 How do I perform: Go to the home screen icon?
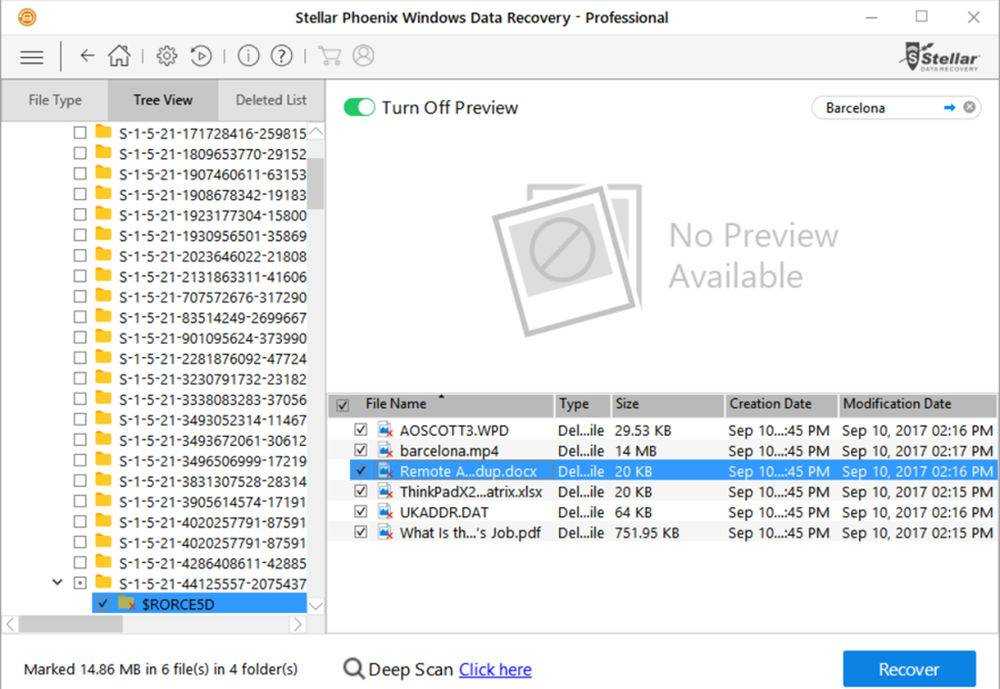(119, 56)
